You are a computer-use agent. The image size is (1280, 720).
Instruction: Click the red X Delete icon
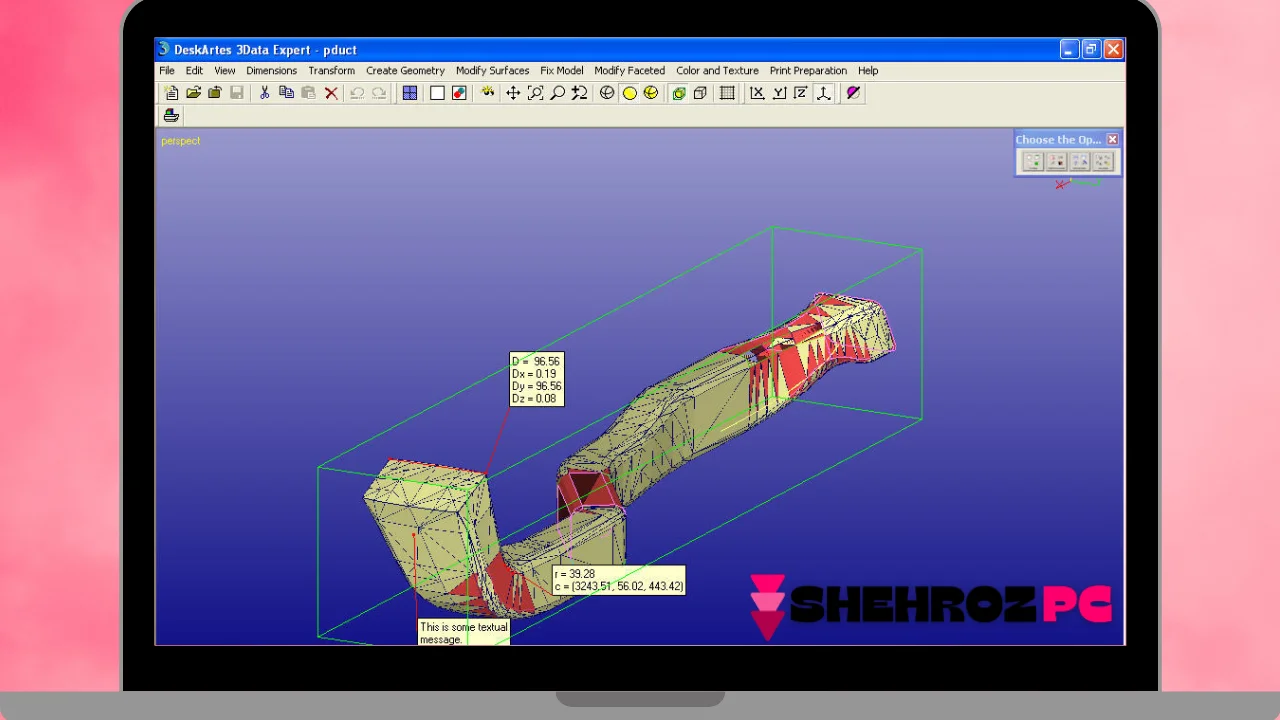click(331, 93)
